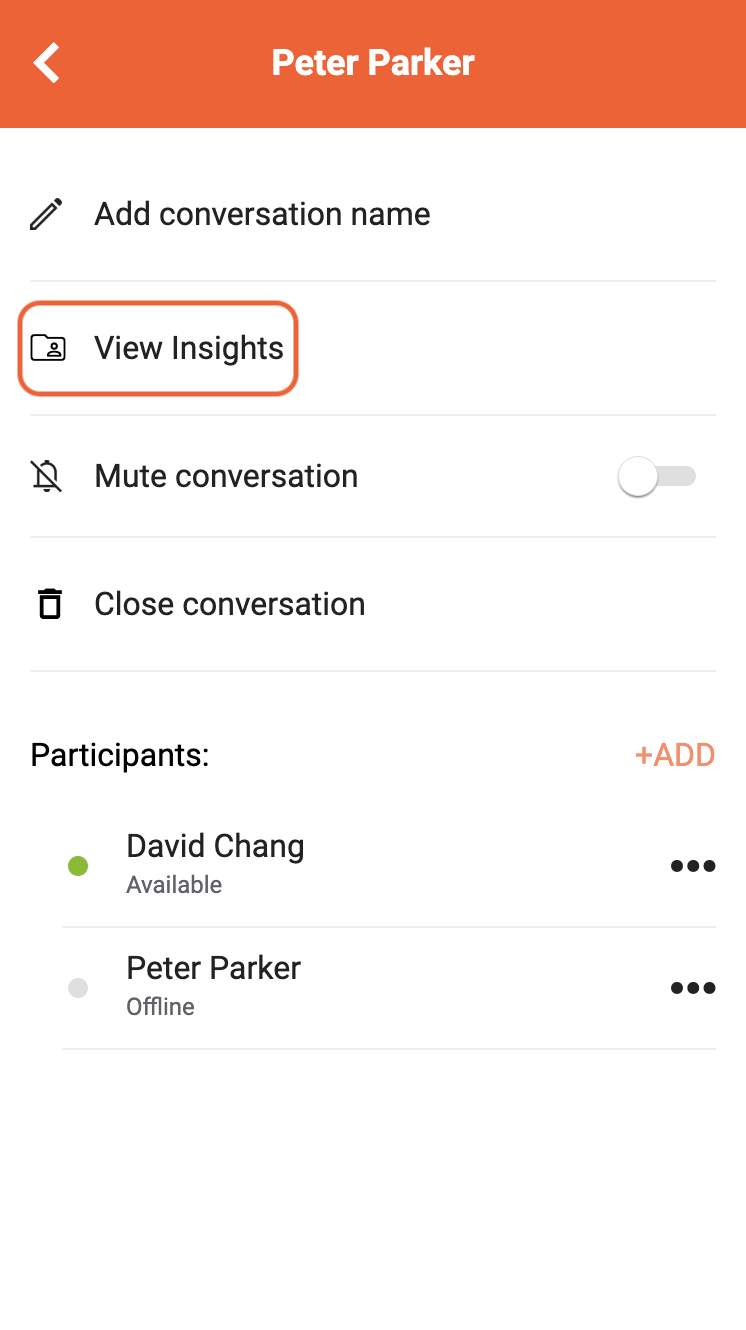746x1330 pixels.
Task: Select Peter Parker in participants list
Action: tap(213, 968)
